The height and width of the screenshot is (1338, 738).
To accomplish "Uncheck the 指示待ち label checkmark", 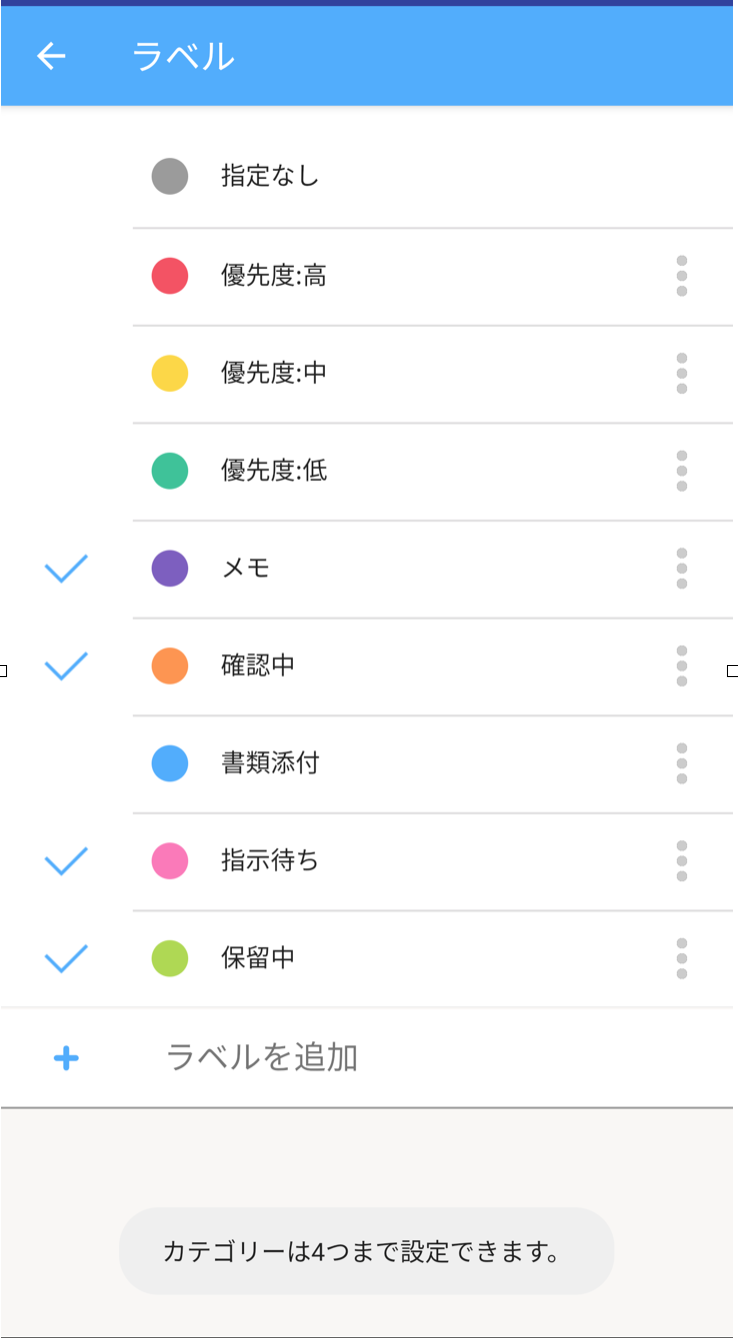I will point(66,861).
